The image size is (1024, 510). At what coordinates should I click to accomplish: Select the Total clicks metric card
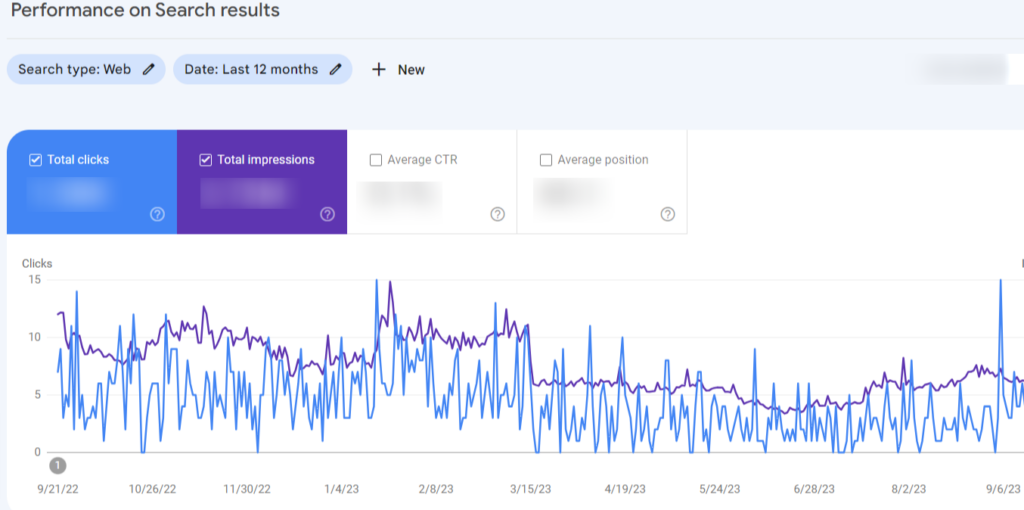pyautogui.click(x=92, y=182)
